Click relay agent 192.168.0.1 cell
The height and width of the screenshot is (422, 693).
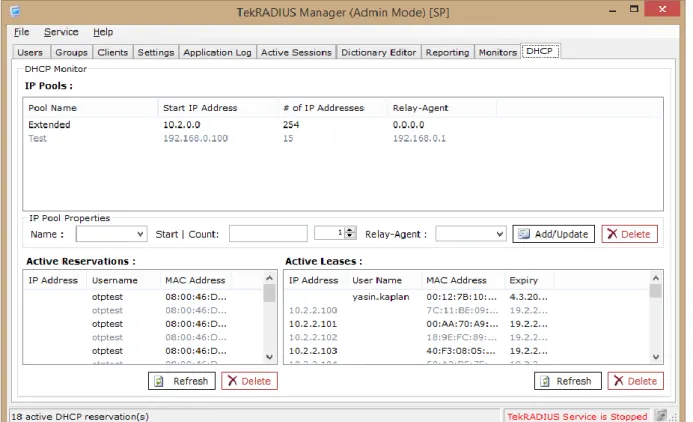point(419,138)
